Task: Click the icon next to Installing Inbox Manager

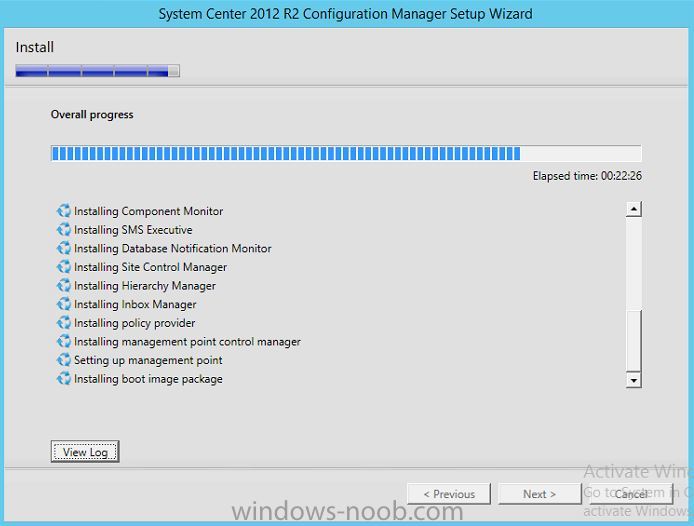Action: [x=64, y=304]
